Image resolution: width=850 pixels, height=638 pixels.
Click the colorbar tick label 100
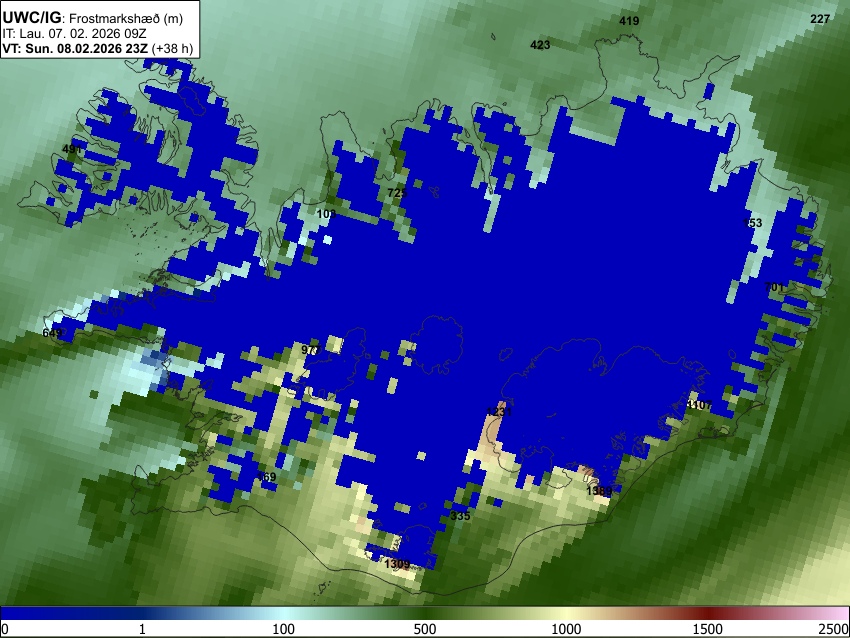(x=284, y=629)
